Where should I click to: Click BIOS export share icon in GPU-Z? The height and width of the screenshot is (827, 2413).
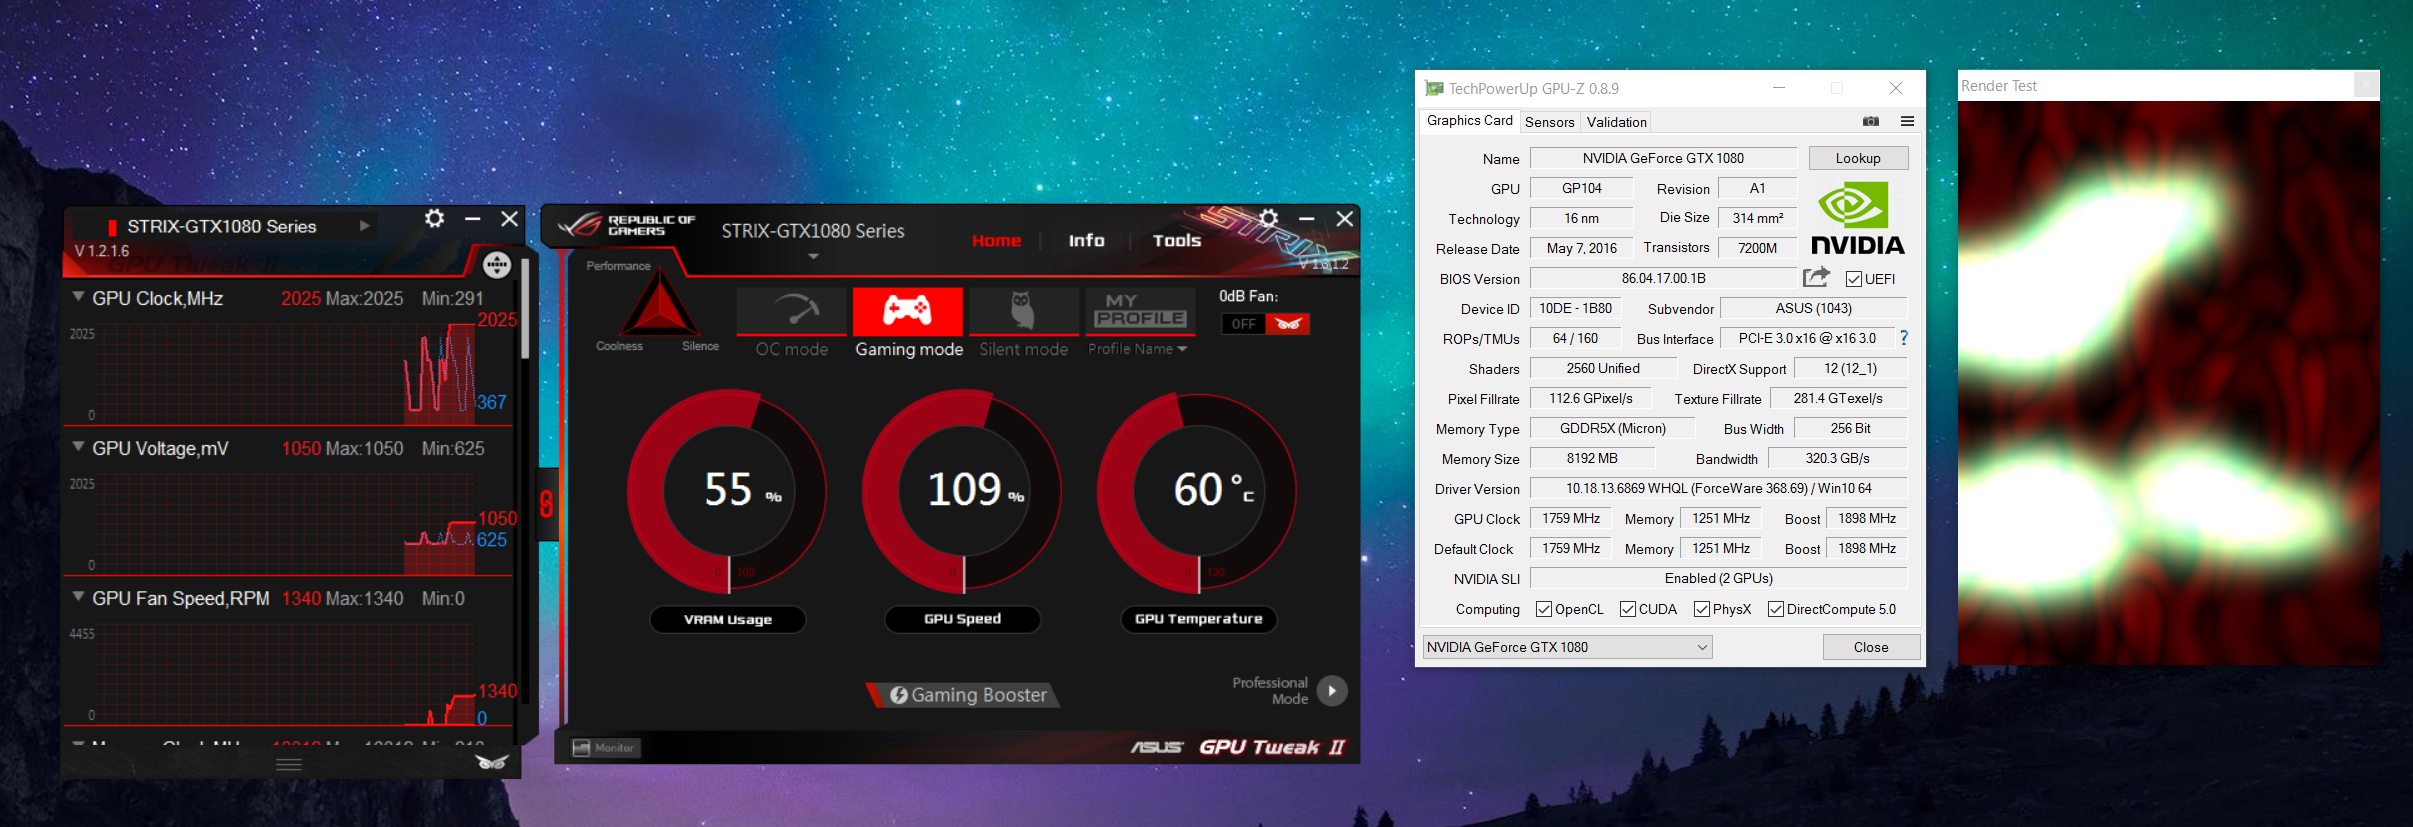click(x=1816, y=277)
